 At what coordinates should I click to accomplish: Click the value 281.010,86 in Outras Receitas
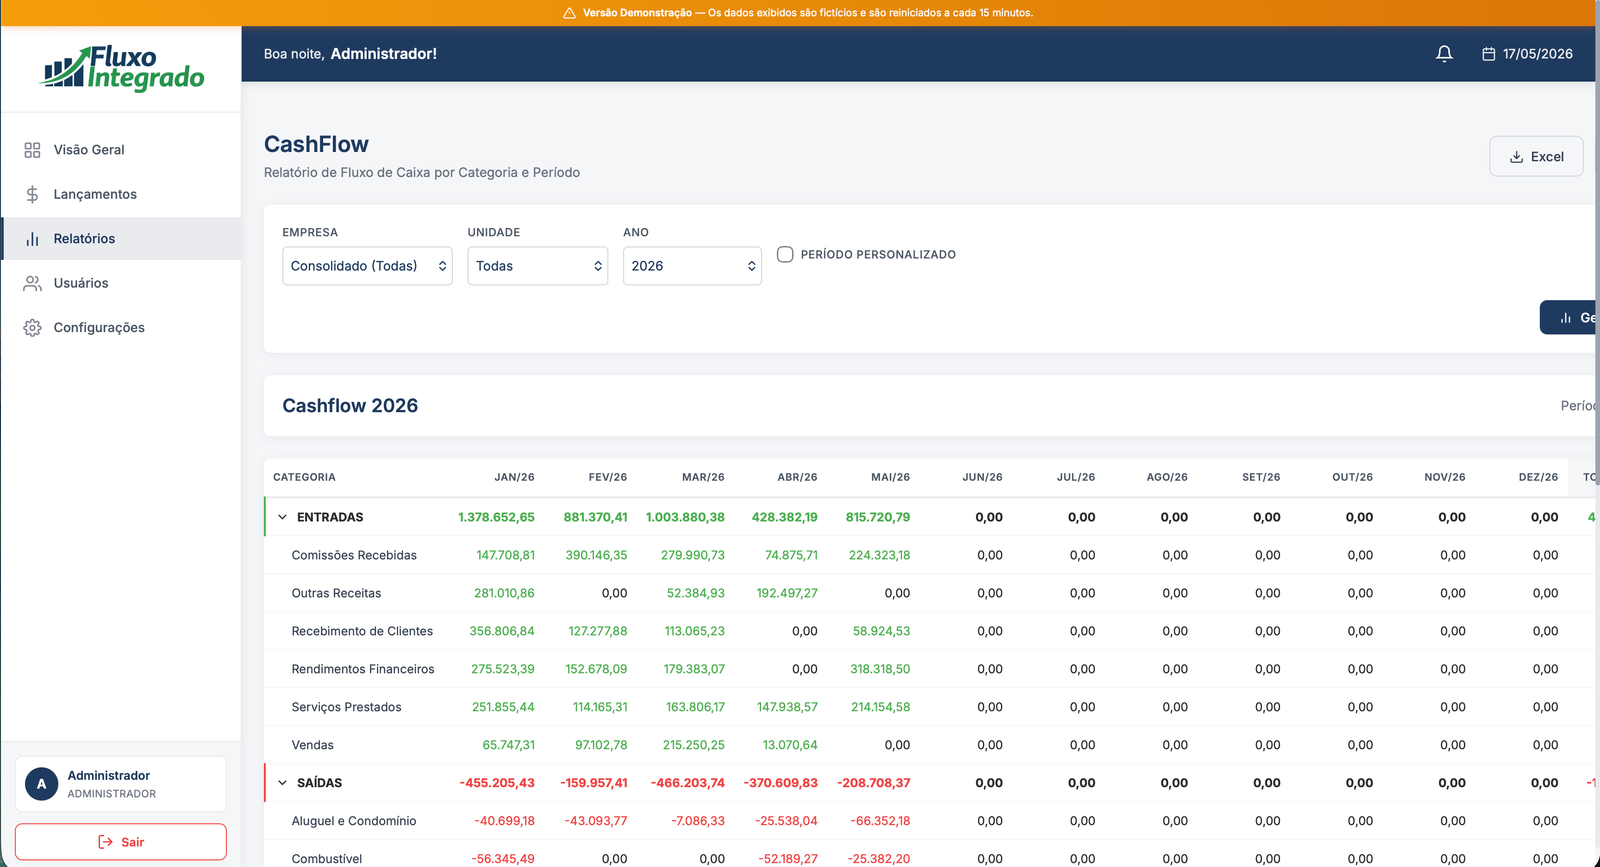point(504,593)
